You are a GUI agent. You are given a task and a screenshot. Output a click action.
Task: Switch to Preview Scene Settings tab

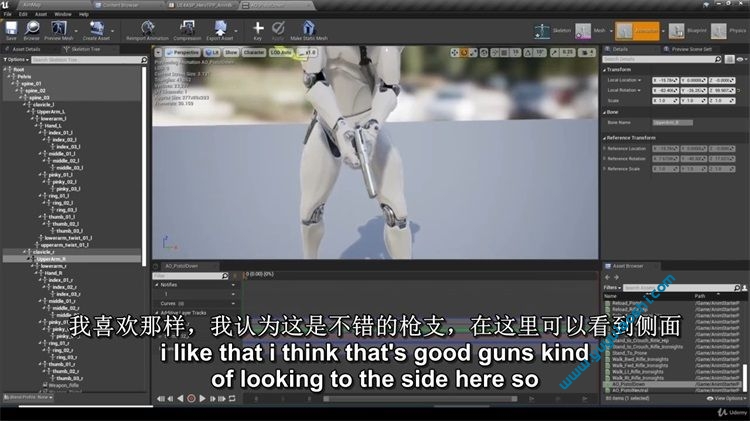(691, 49)
